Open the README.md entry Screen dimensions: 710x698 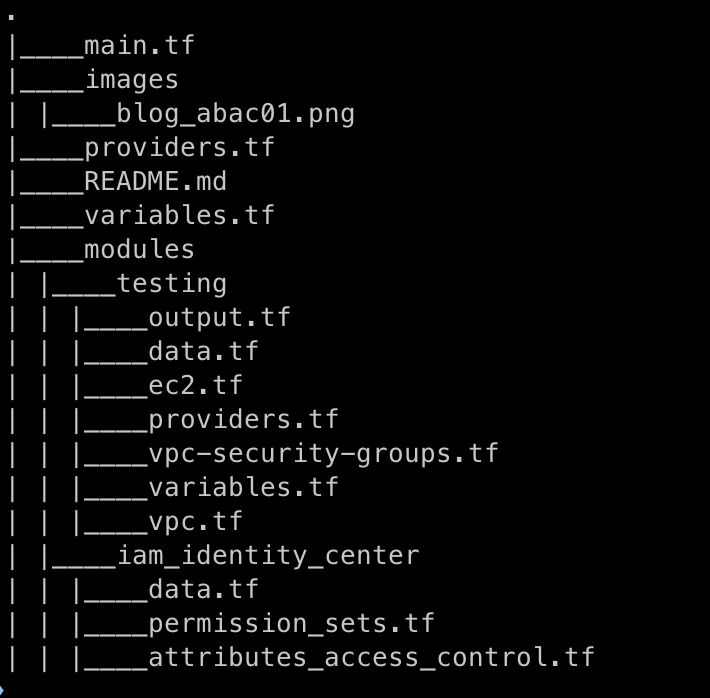tap(155, 182)
